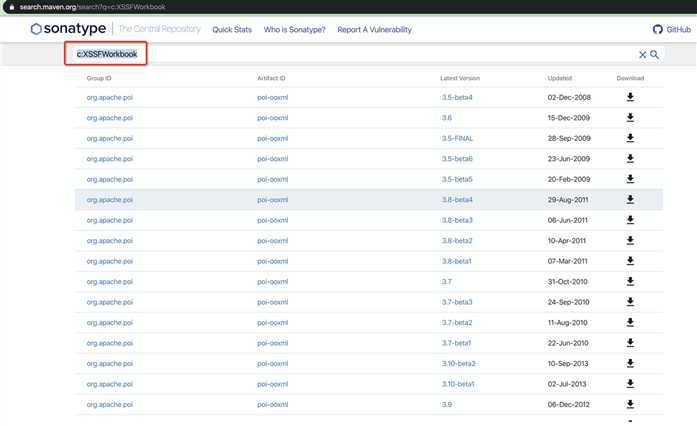Open org.apache.poi group in 3.7 row
Viewport: 697px width, 426px height.
(109, 281)
